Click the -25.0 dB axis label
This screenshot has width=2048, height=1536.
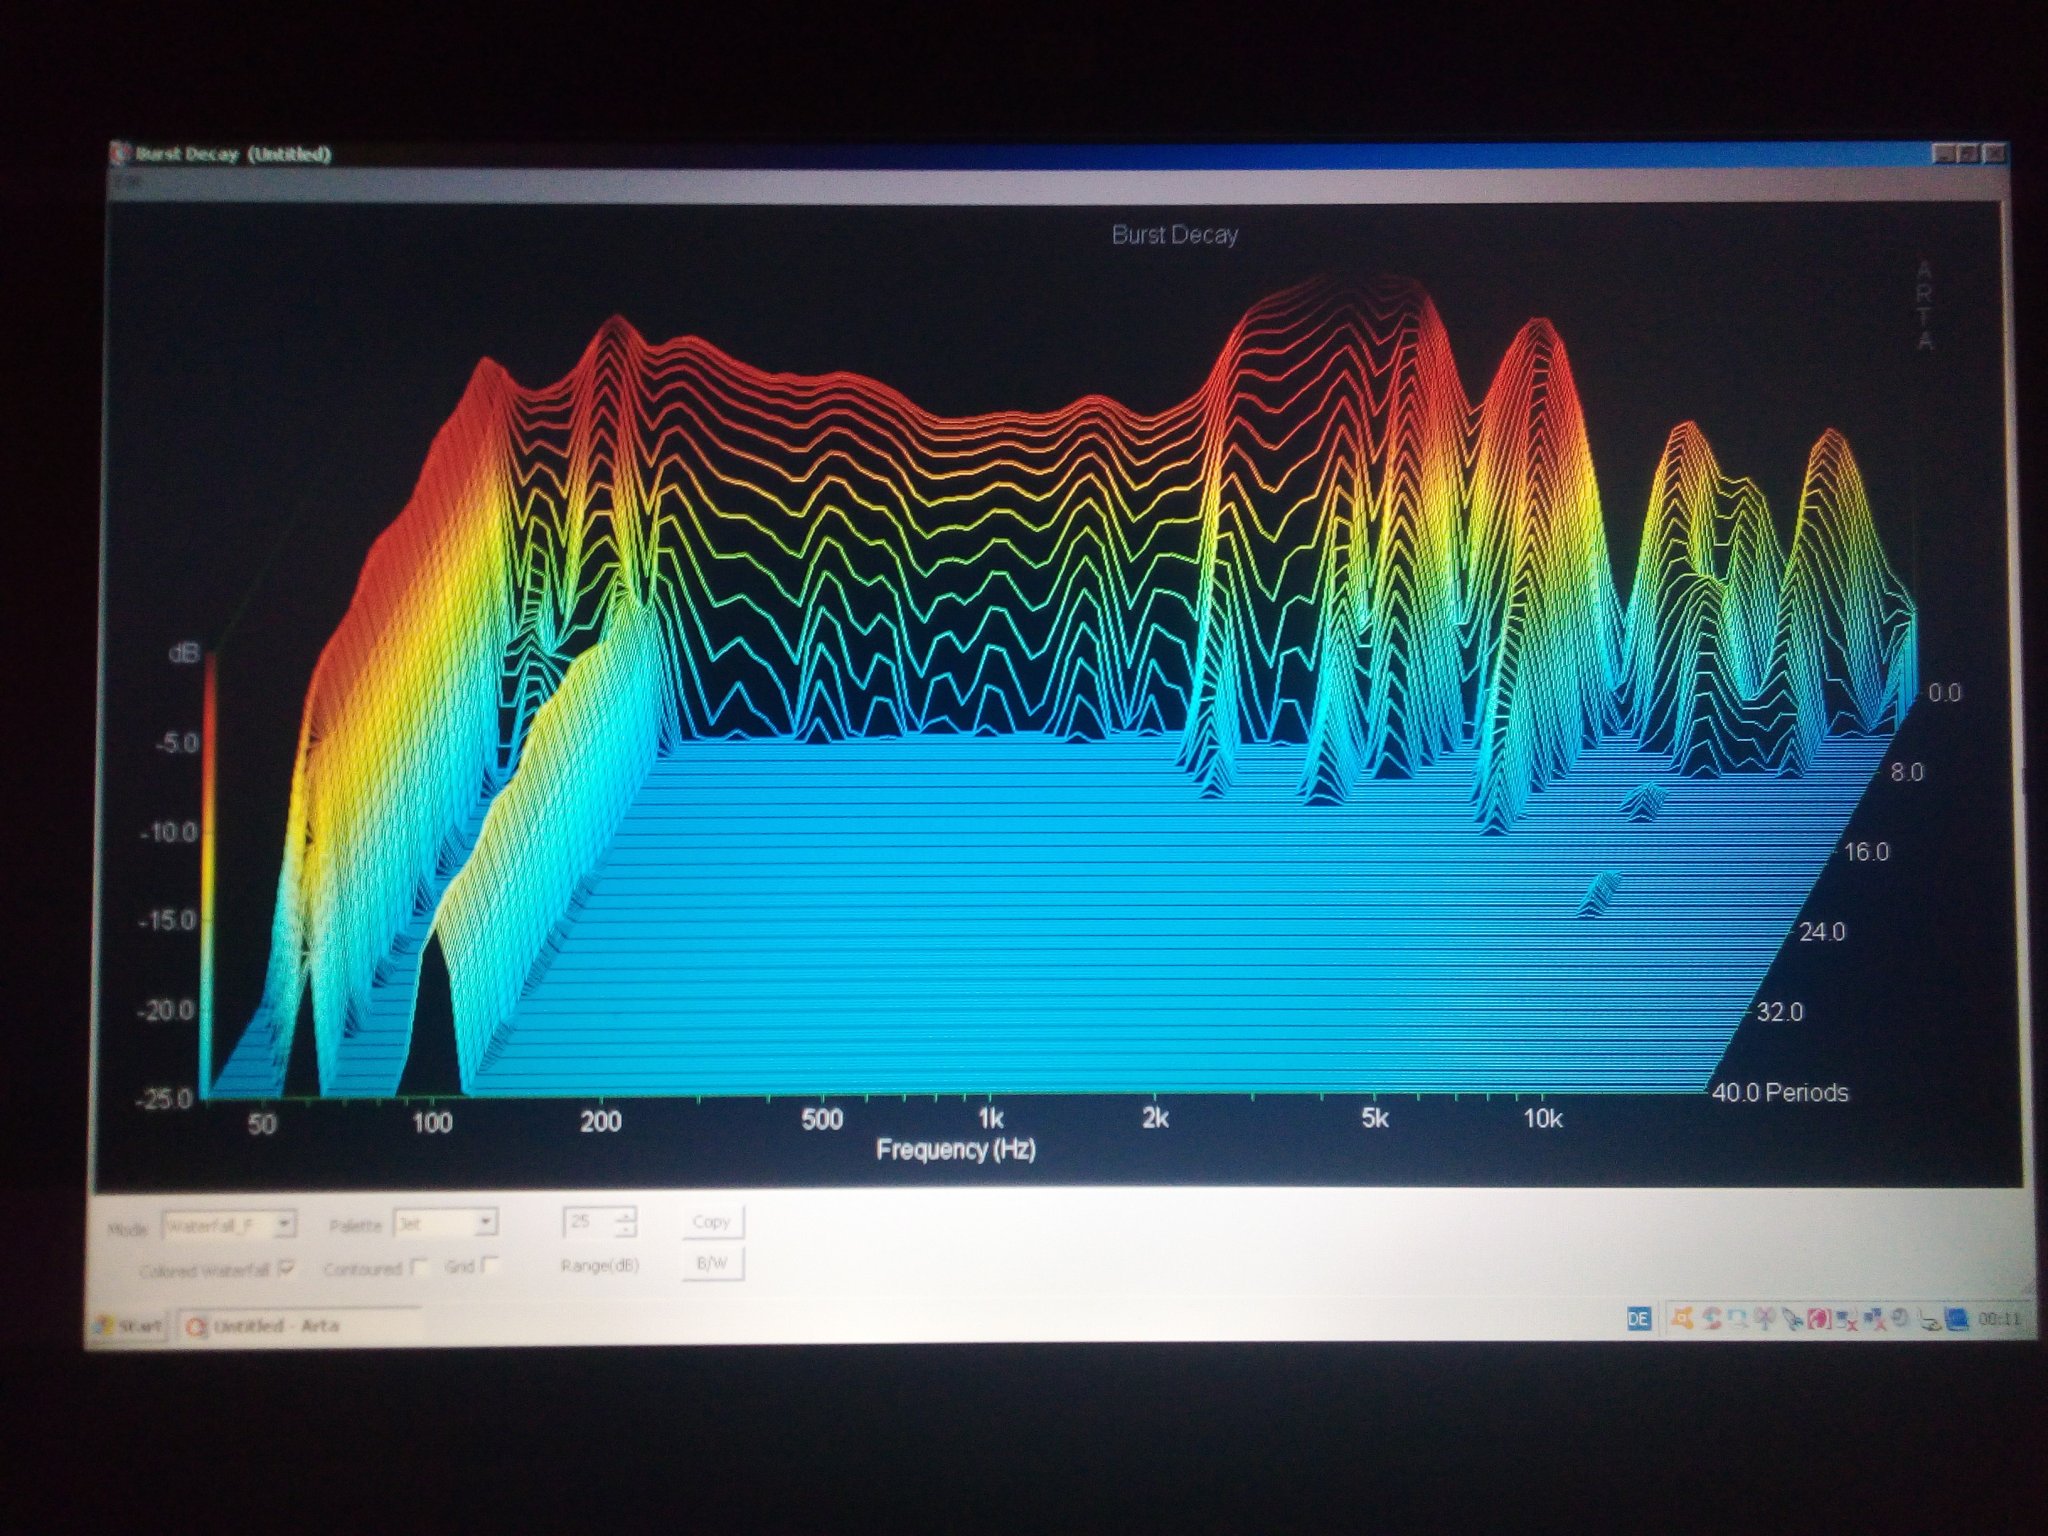[164, 1099]
